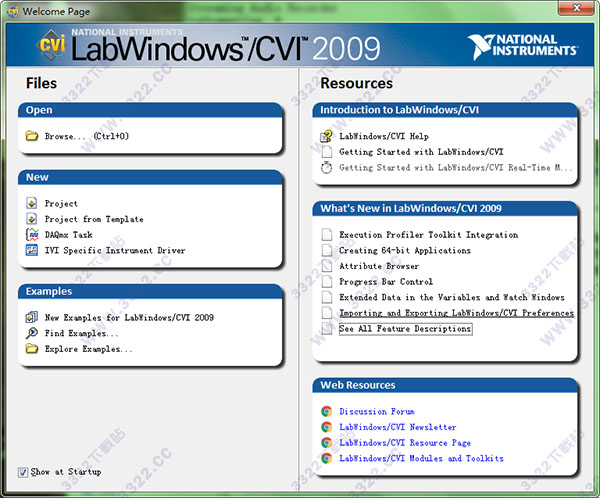Click the Real-Time Getting Started stopwatch icon
600x498 pixels.
pos(326,167)
